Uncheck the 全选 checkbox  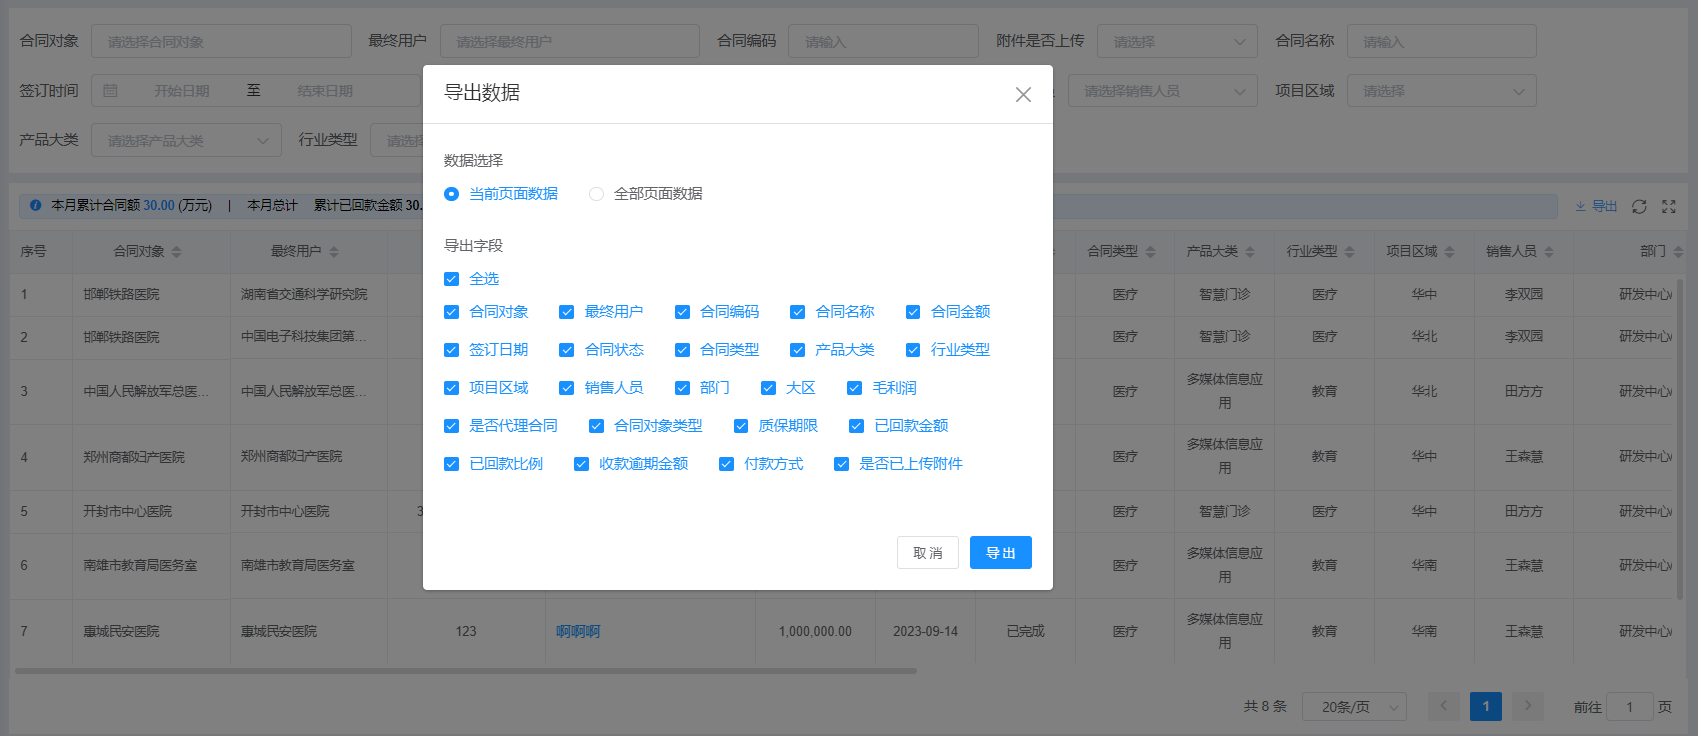point(452,279)
